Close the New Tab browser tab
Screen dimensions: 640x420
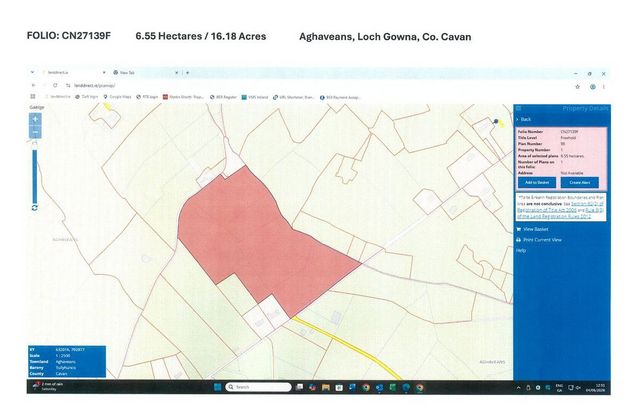pyautogui.click(x=177, y=72)
